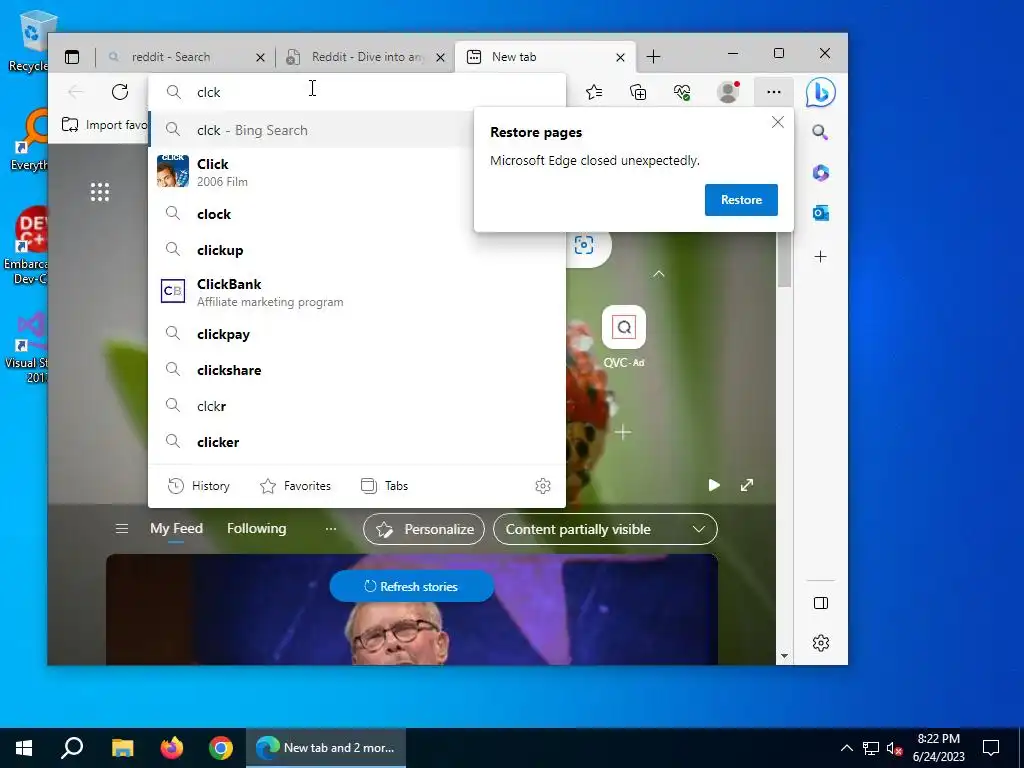Click the address bar text field

[357, 92]
